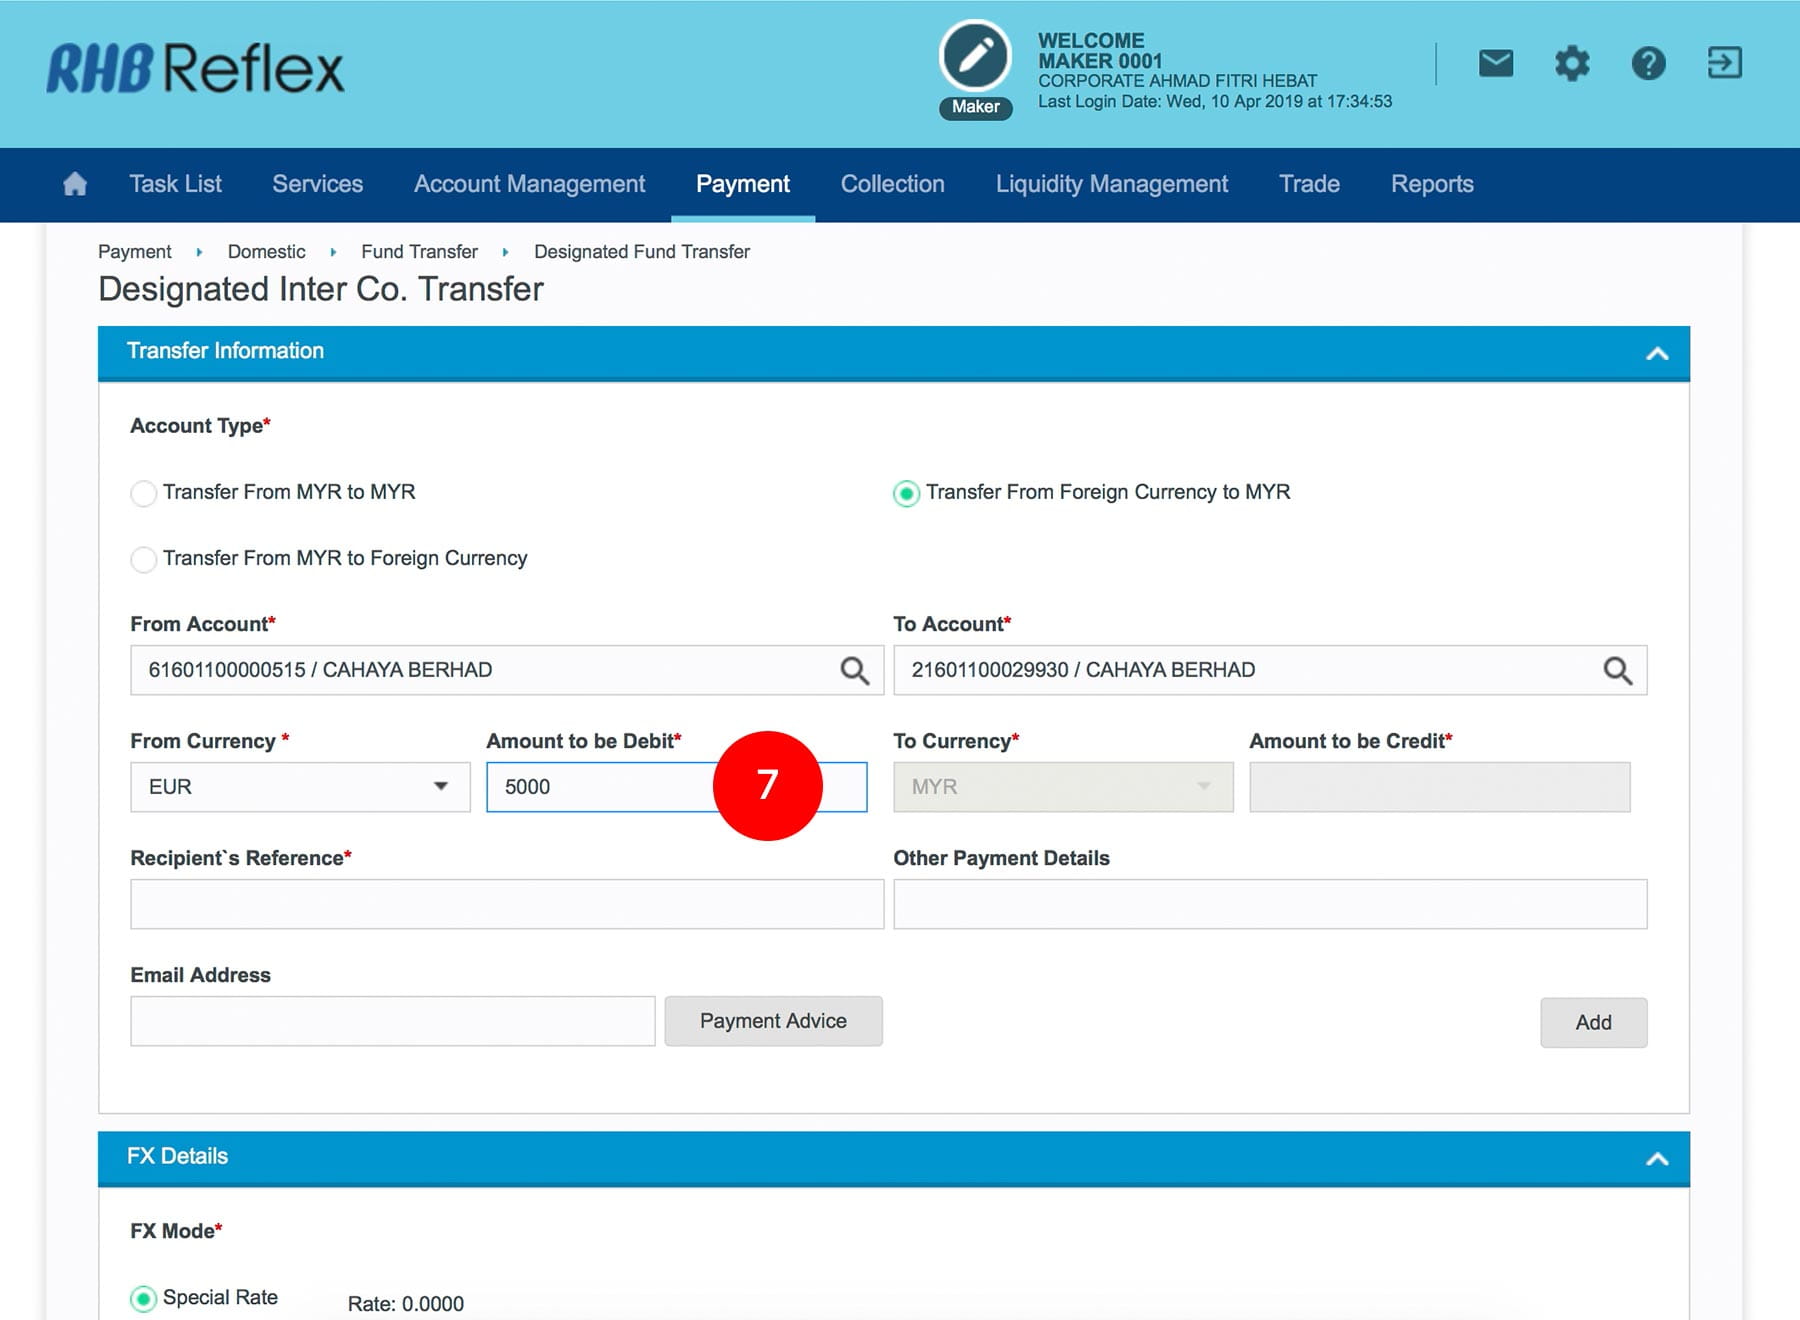The height and width of the screenshot is (1320, 1800).
Task: Click the Payment Advice button
Action: click(x=773, y=1021)
